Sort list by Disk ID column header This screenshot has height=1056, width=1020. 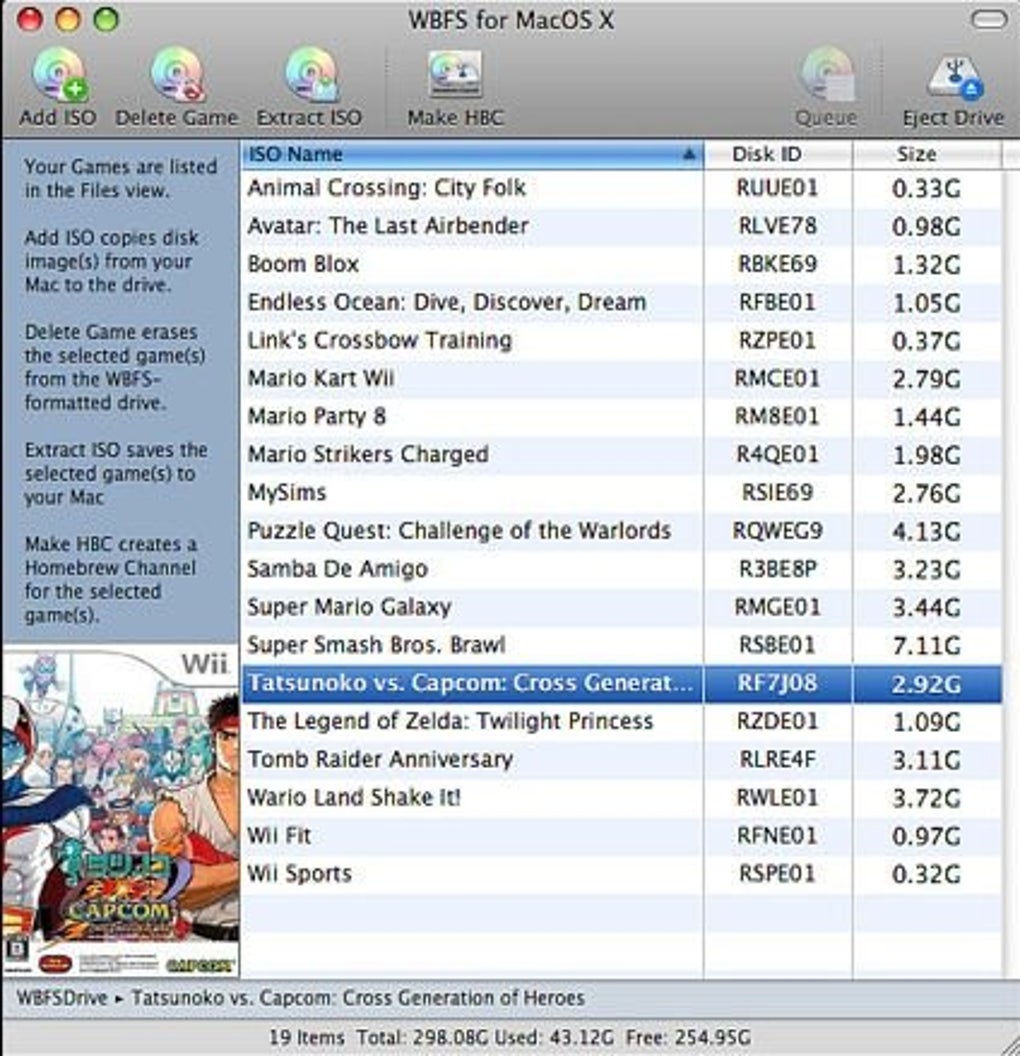[x=778, y=154]
